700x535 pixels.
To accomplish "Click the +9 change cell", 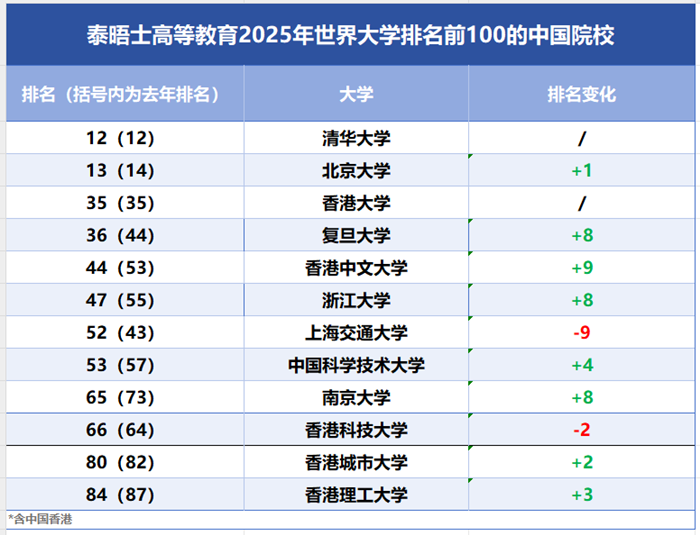I will [582, 268].
